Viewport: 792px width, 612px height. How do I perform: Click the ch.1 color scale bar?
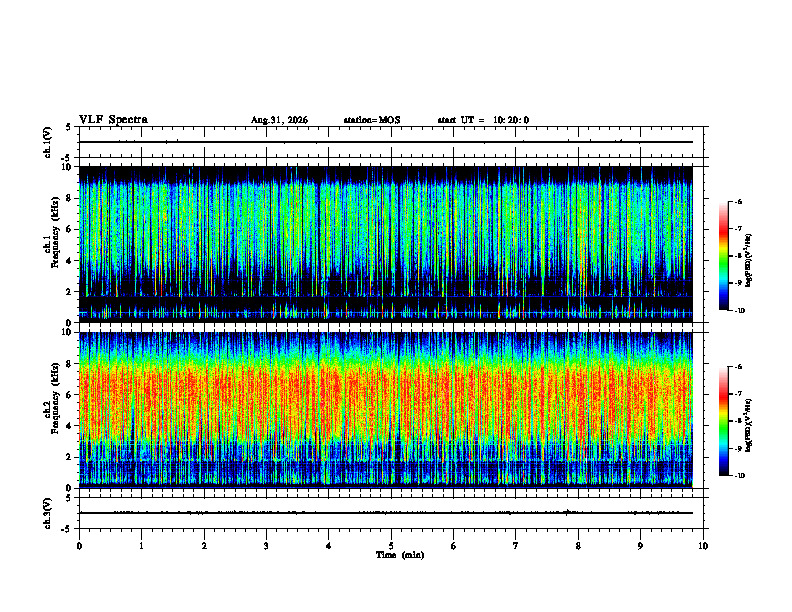tap(723, 256)
